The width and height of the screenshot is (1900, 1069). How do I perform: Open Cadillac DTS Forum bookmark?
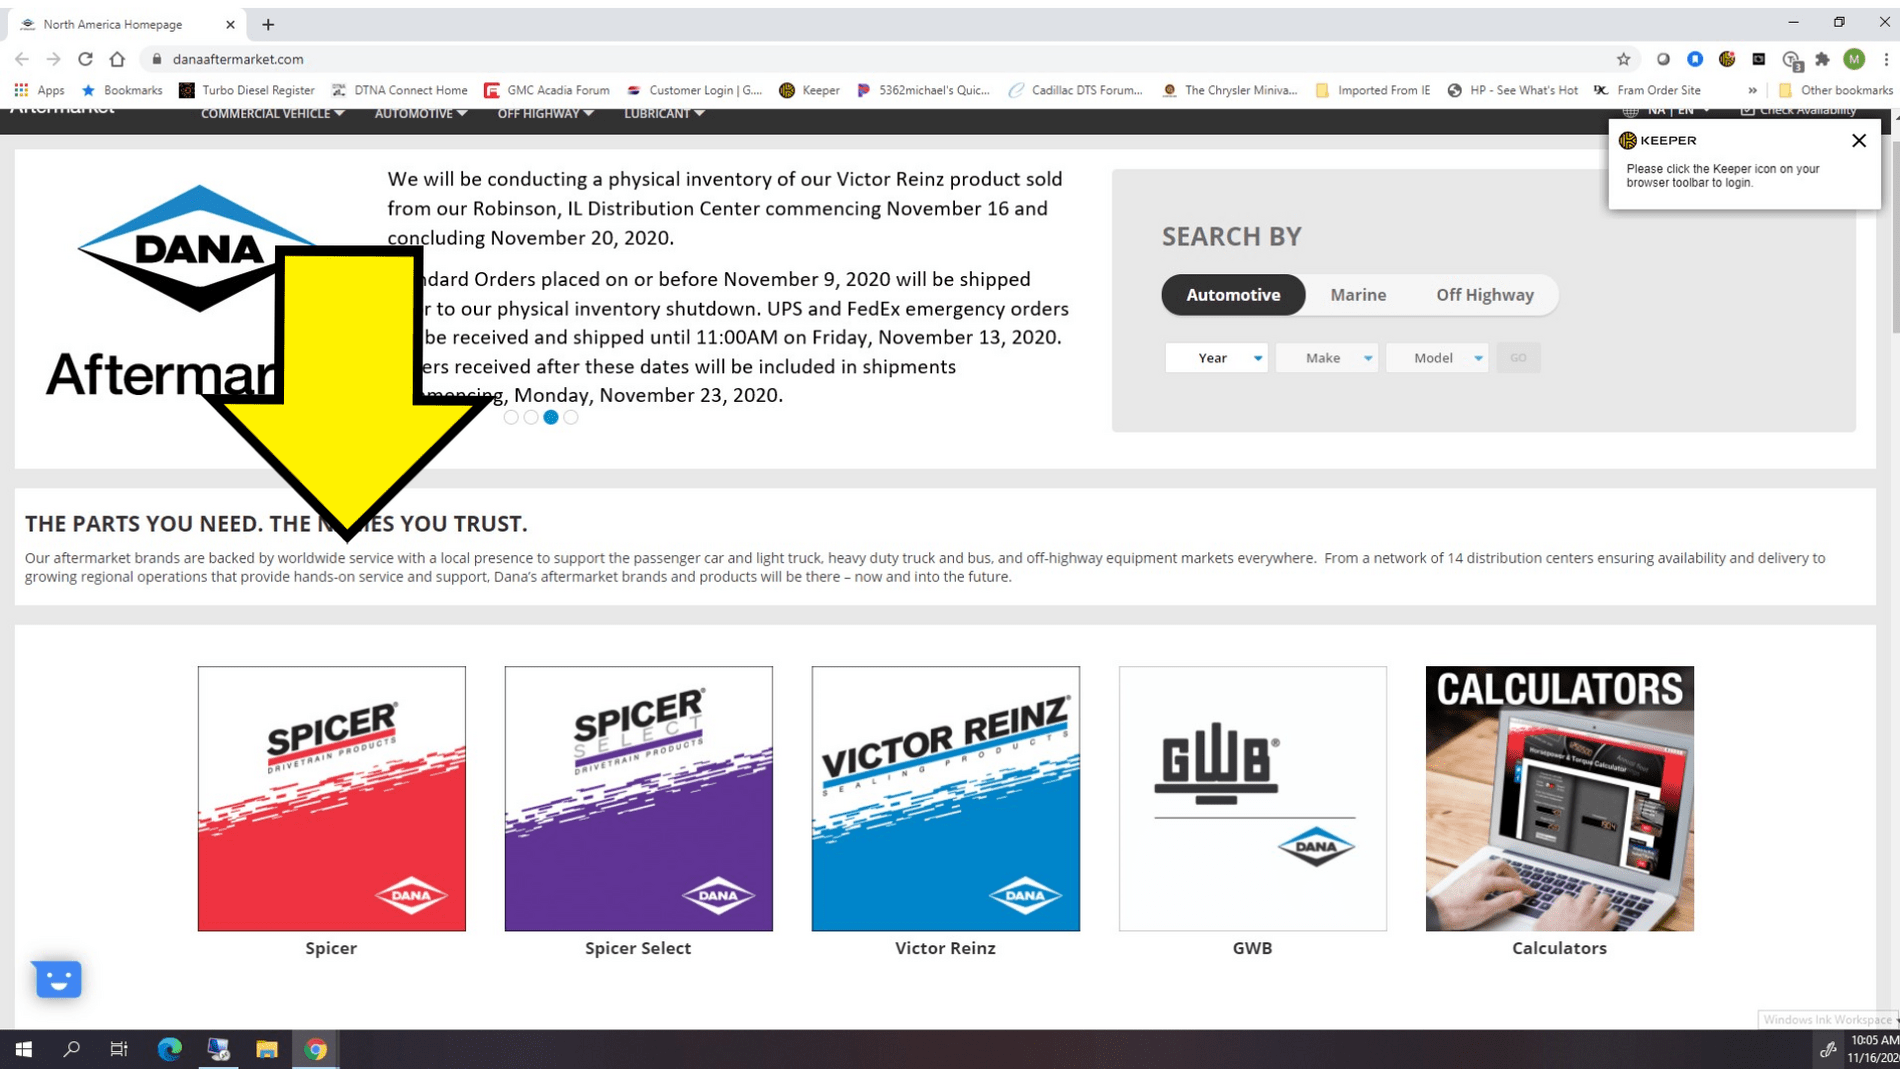click(x=1075, y=90)
